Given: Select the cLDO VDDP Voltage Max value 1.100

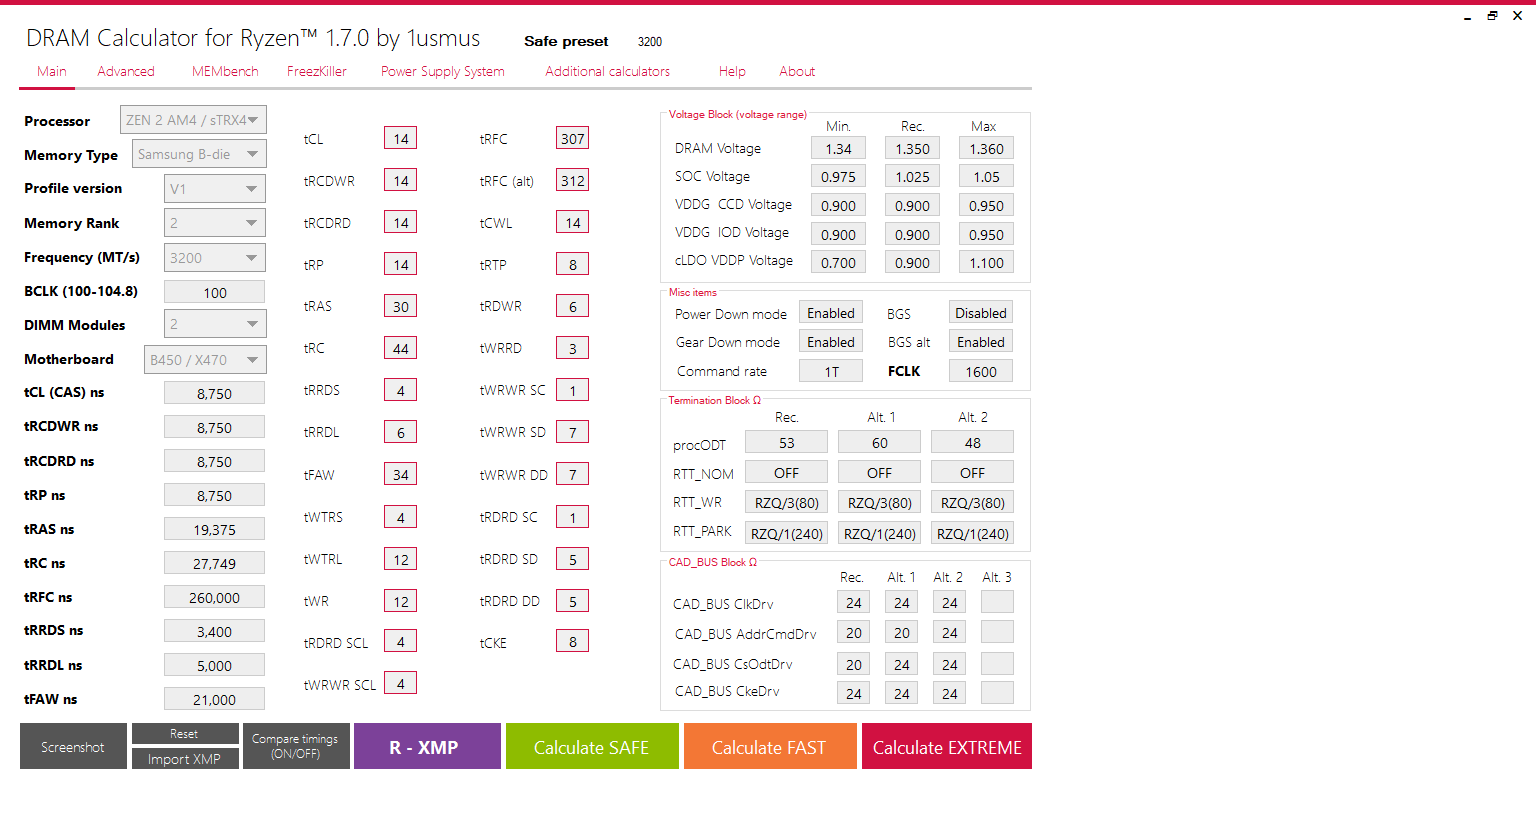Looking at the screenshot, I should tap(986, 262).
